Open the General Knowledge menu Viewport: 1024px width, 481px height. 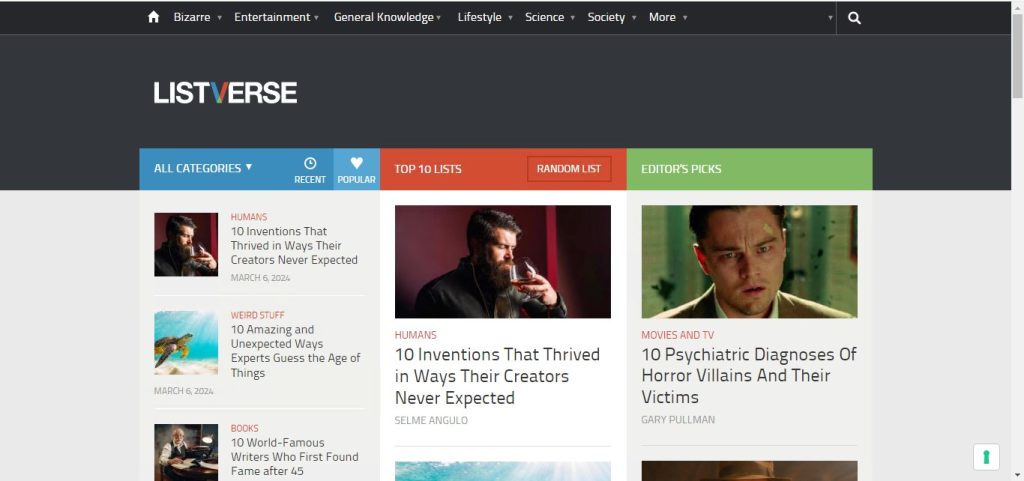[387, 17]
